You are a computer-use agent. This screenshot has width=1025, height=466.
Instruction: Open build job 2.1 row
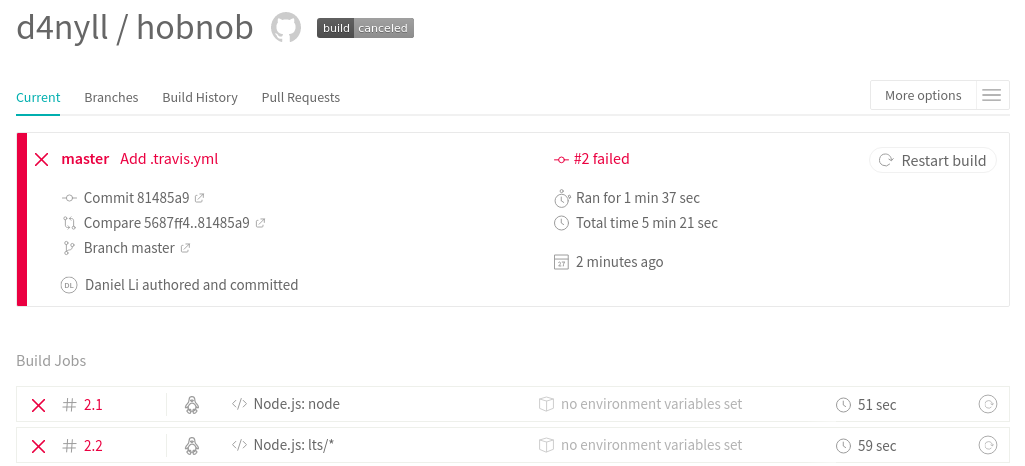click(x=93, y=405)
